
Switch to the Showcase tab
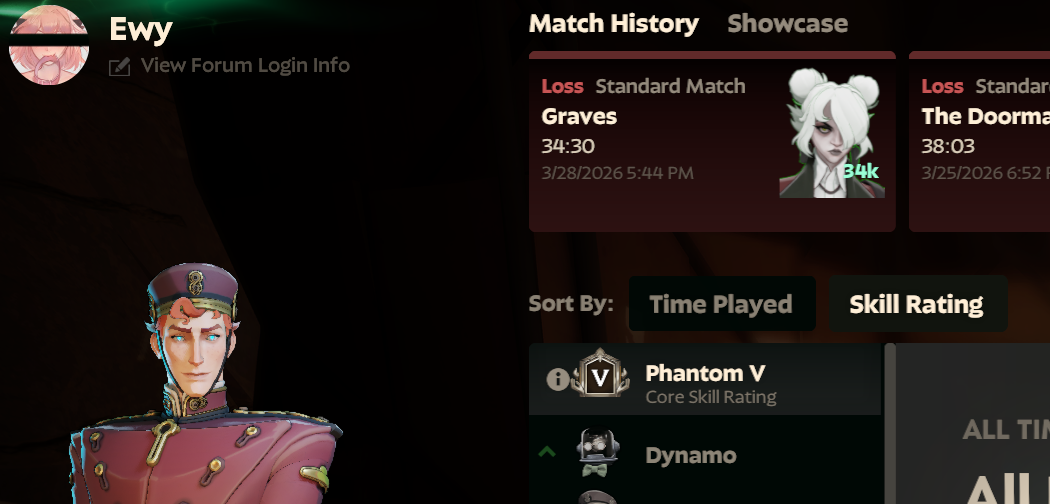pyautogui.click(x=788, y=23)
